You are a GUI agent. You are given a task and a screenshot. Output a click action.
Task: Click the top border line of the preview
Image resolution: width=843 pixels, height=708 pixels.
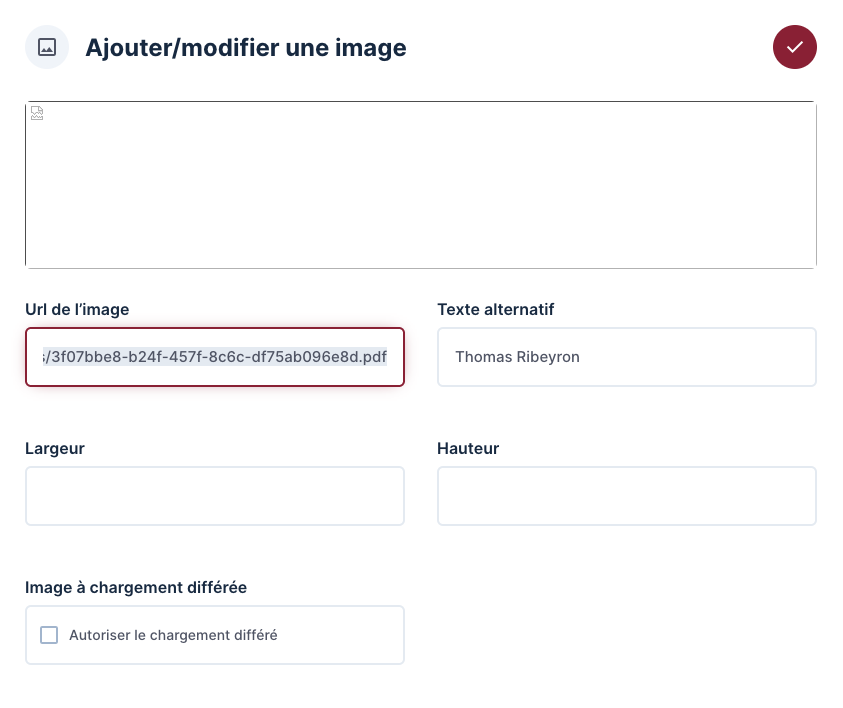[x=420, y=101]
